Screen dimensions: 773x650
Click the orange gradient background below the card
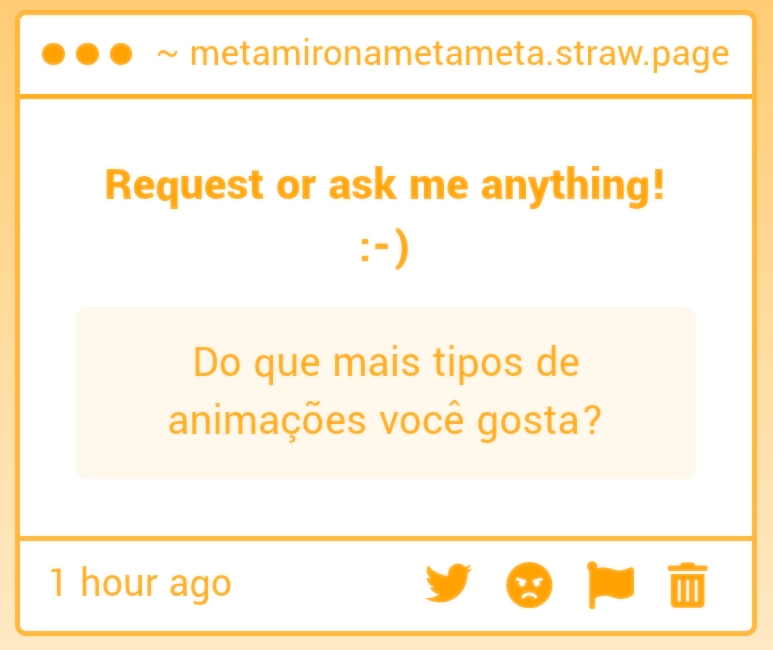click(x=386, y=642)
